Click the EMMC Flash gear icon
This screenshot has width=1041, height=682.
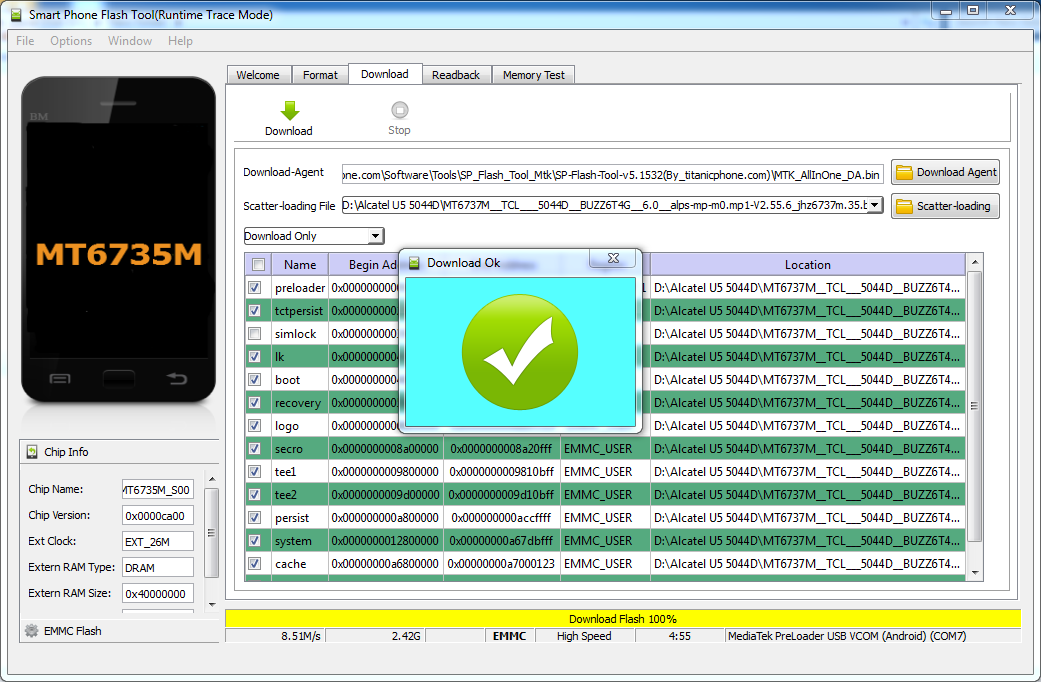click(31, 631)
